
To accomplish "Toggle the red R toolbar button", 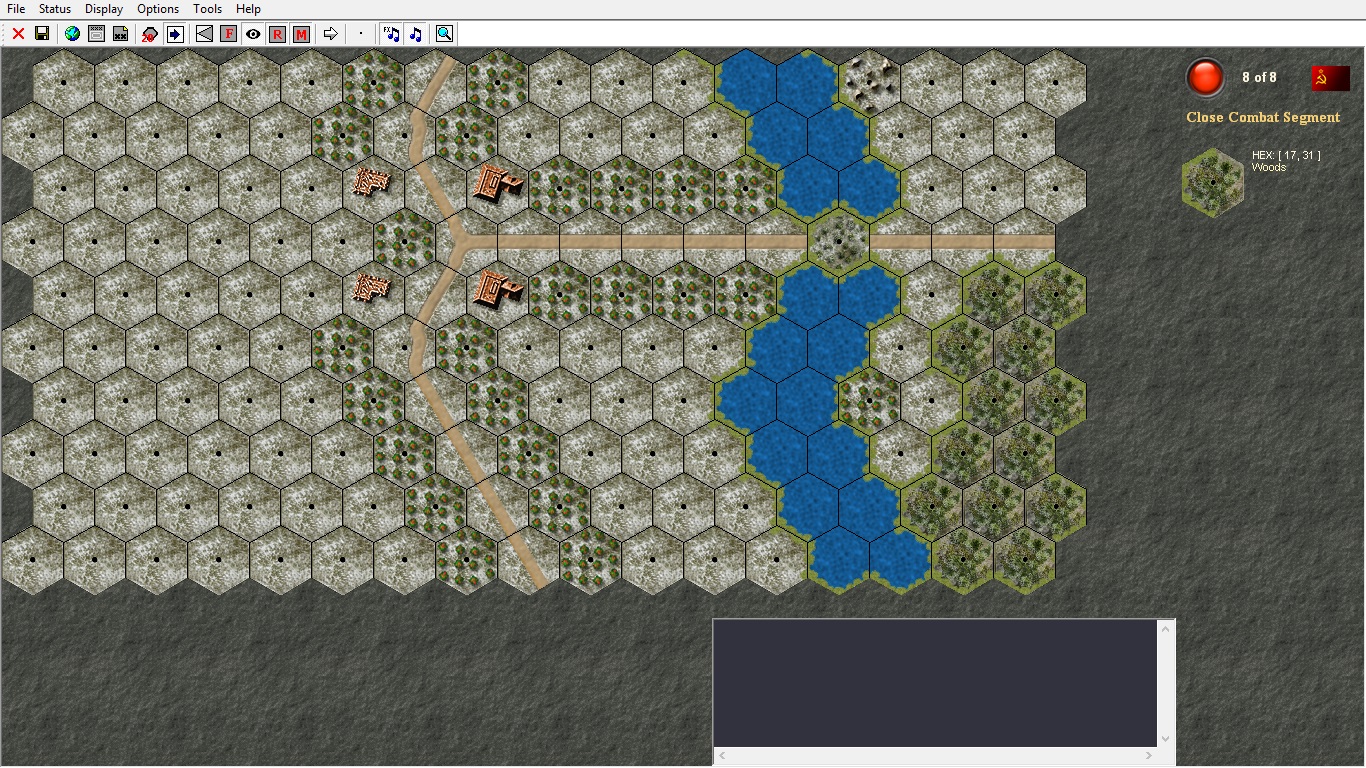I will [277, 34].
